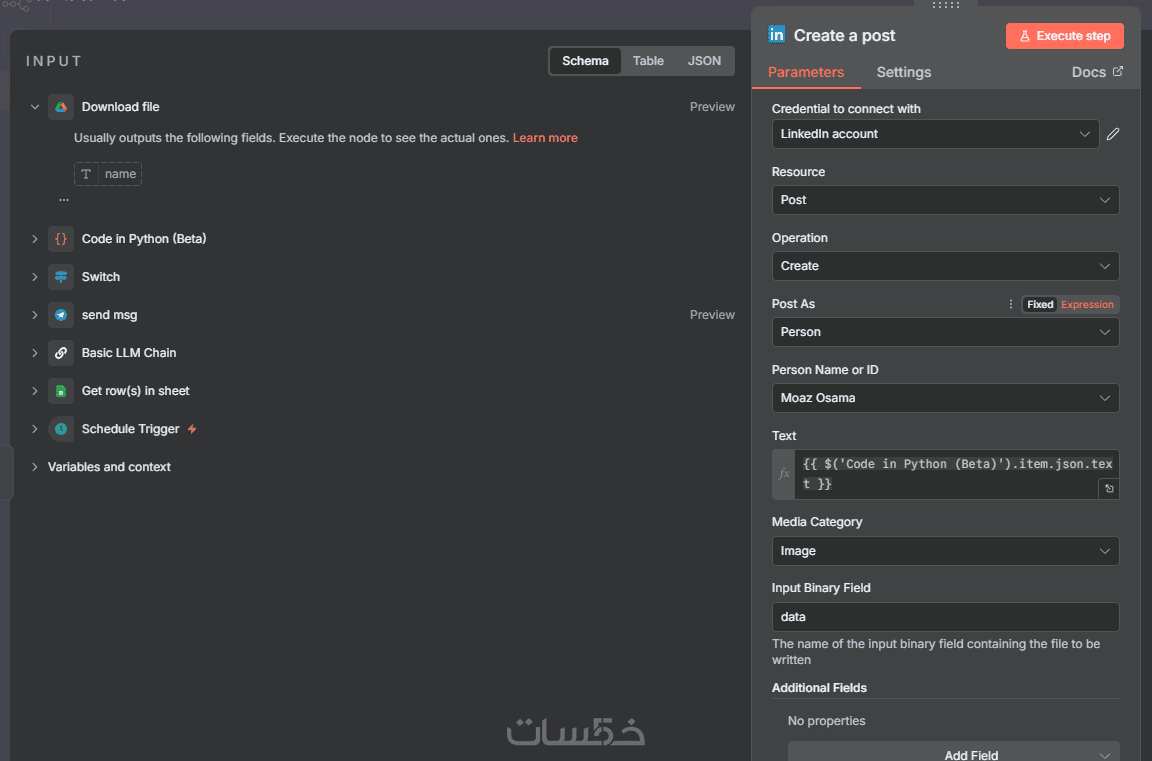Expand the Schedule Trigger node
Viewport: 1152px width, 761px height.
click(x=35, y=429)
